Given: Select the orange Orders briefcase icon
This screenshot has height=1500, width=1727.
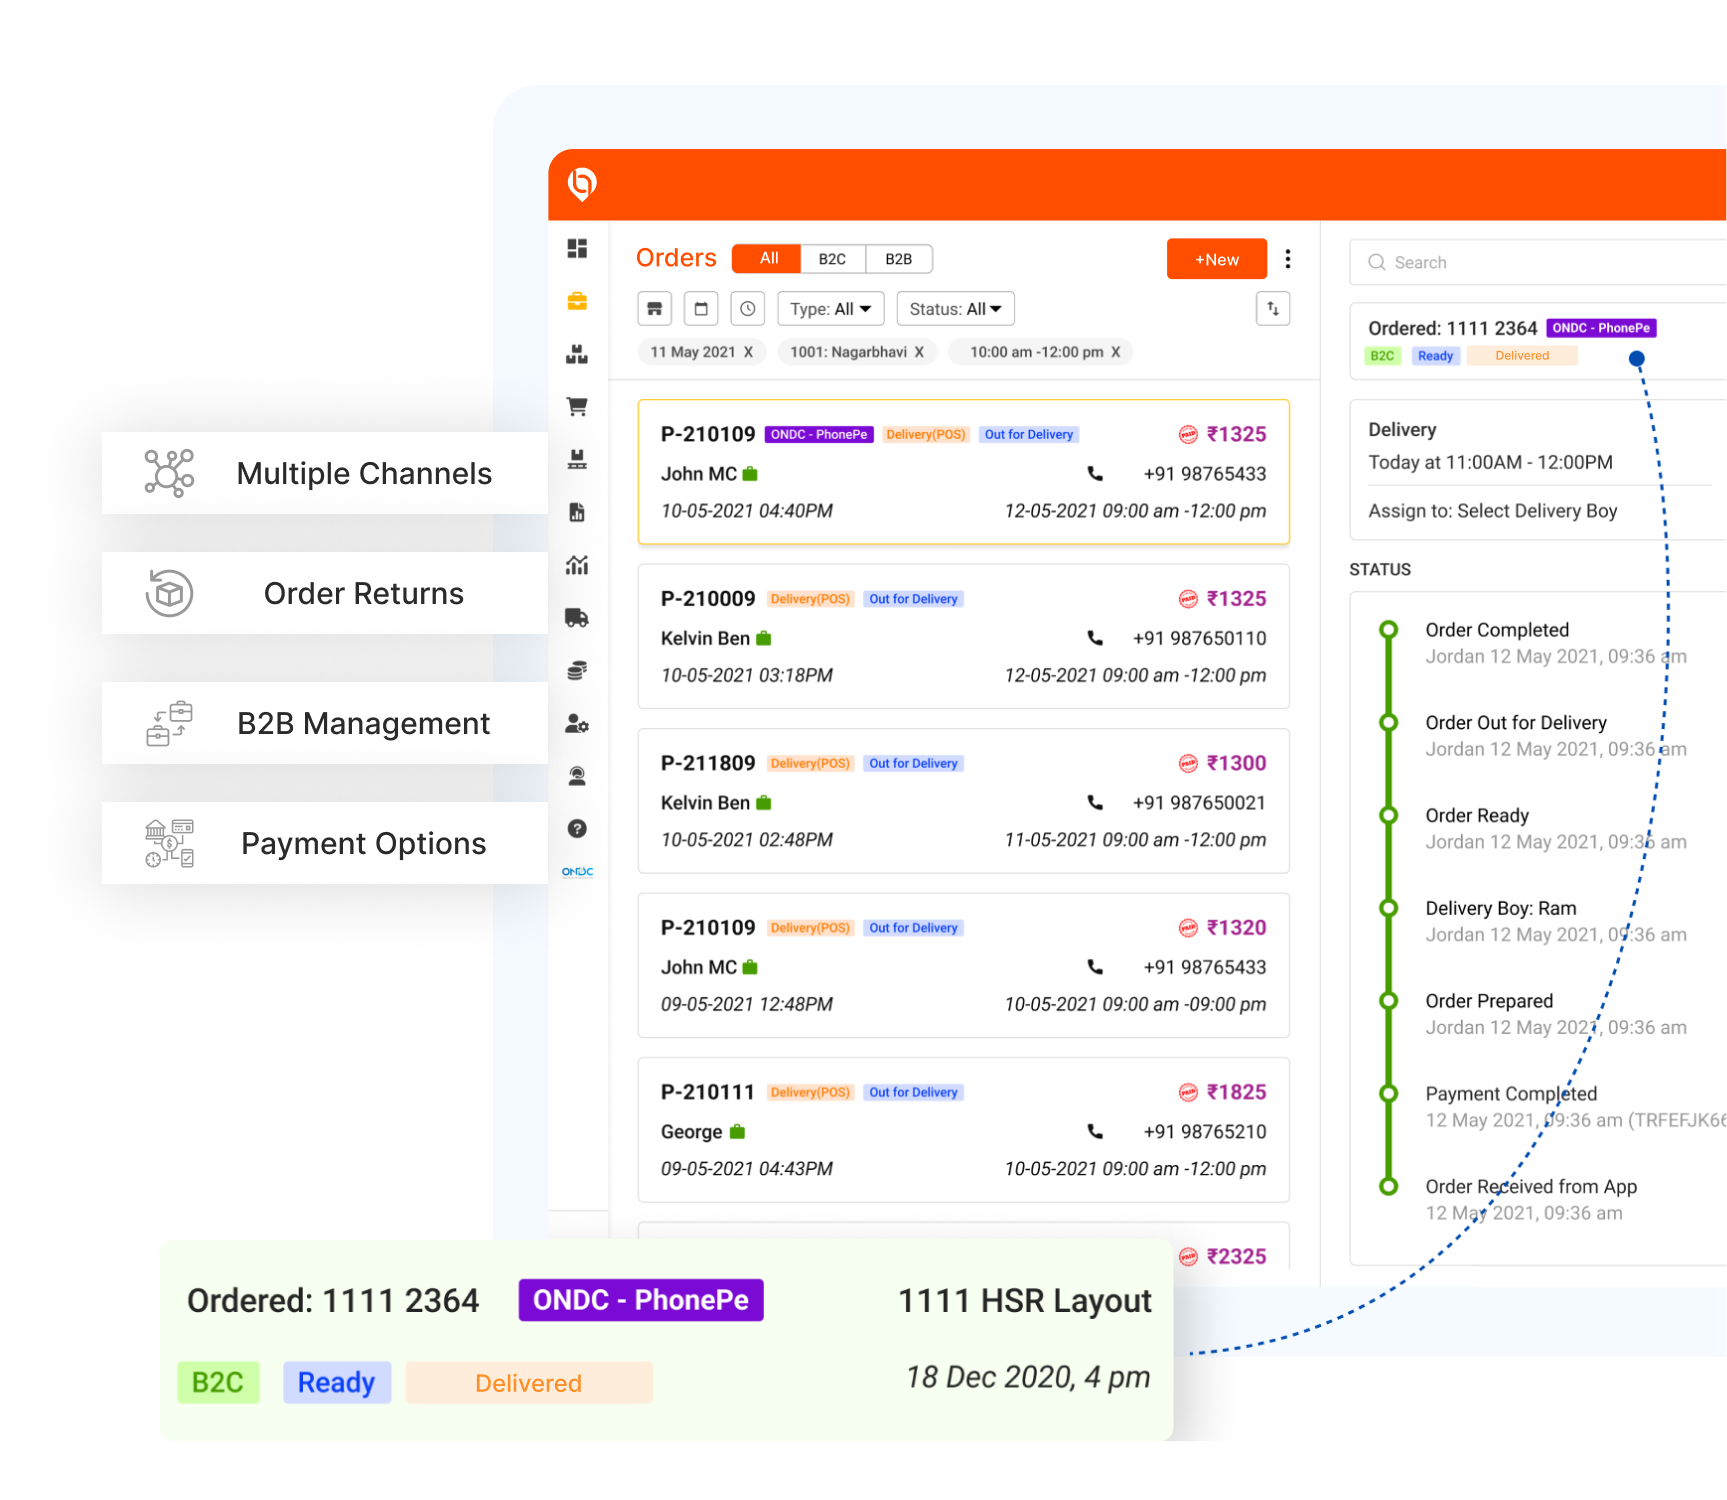Looking at the screenshot, I should [577, 301].
